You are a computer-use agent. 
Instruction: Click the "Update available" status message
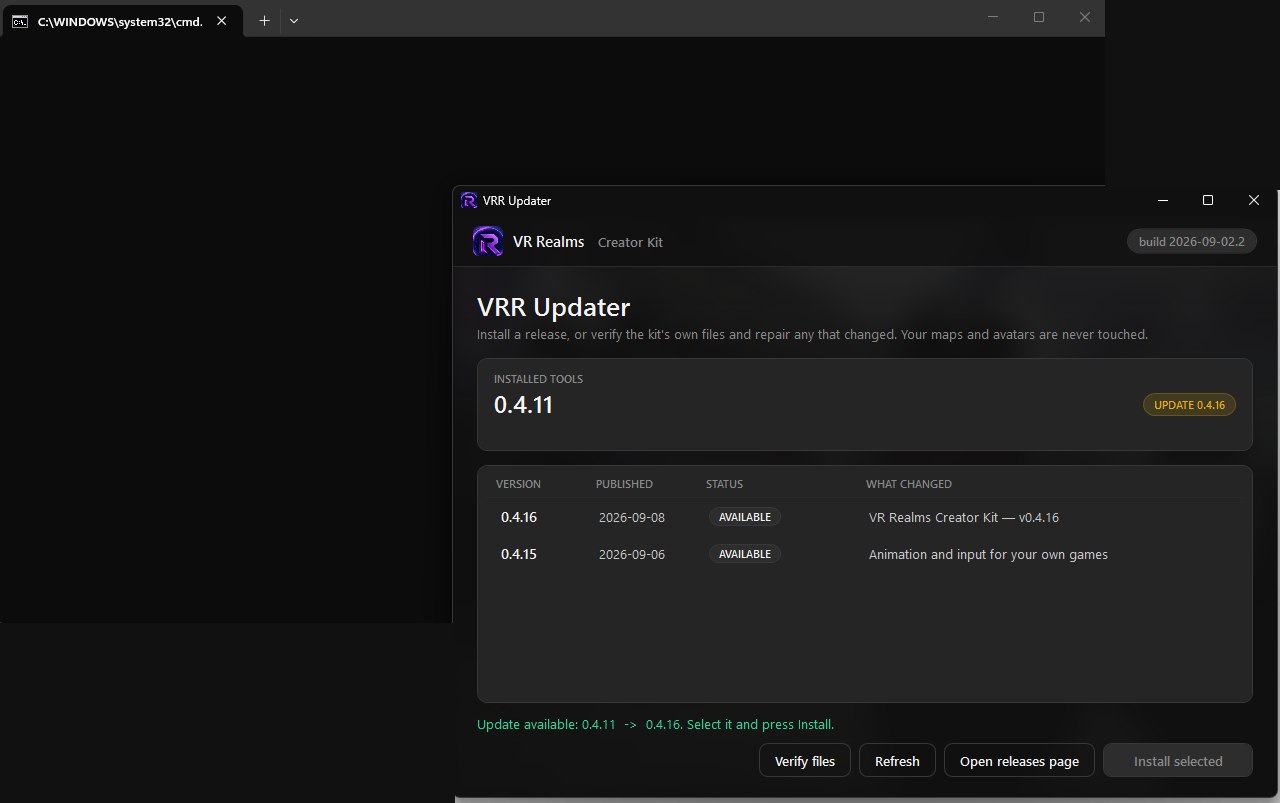coord(655,724)
